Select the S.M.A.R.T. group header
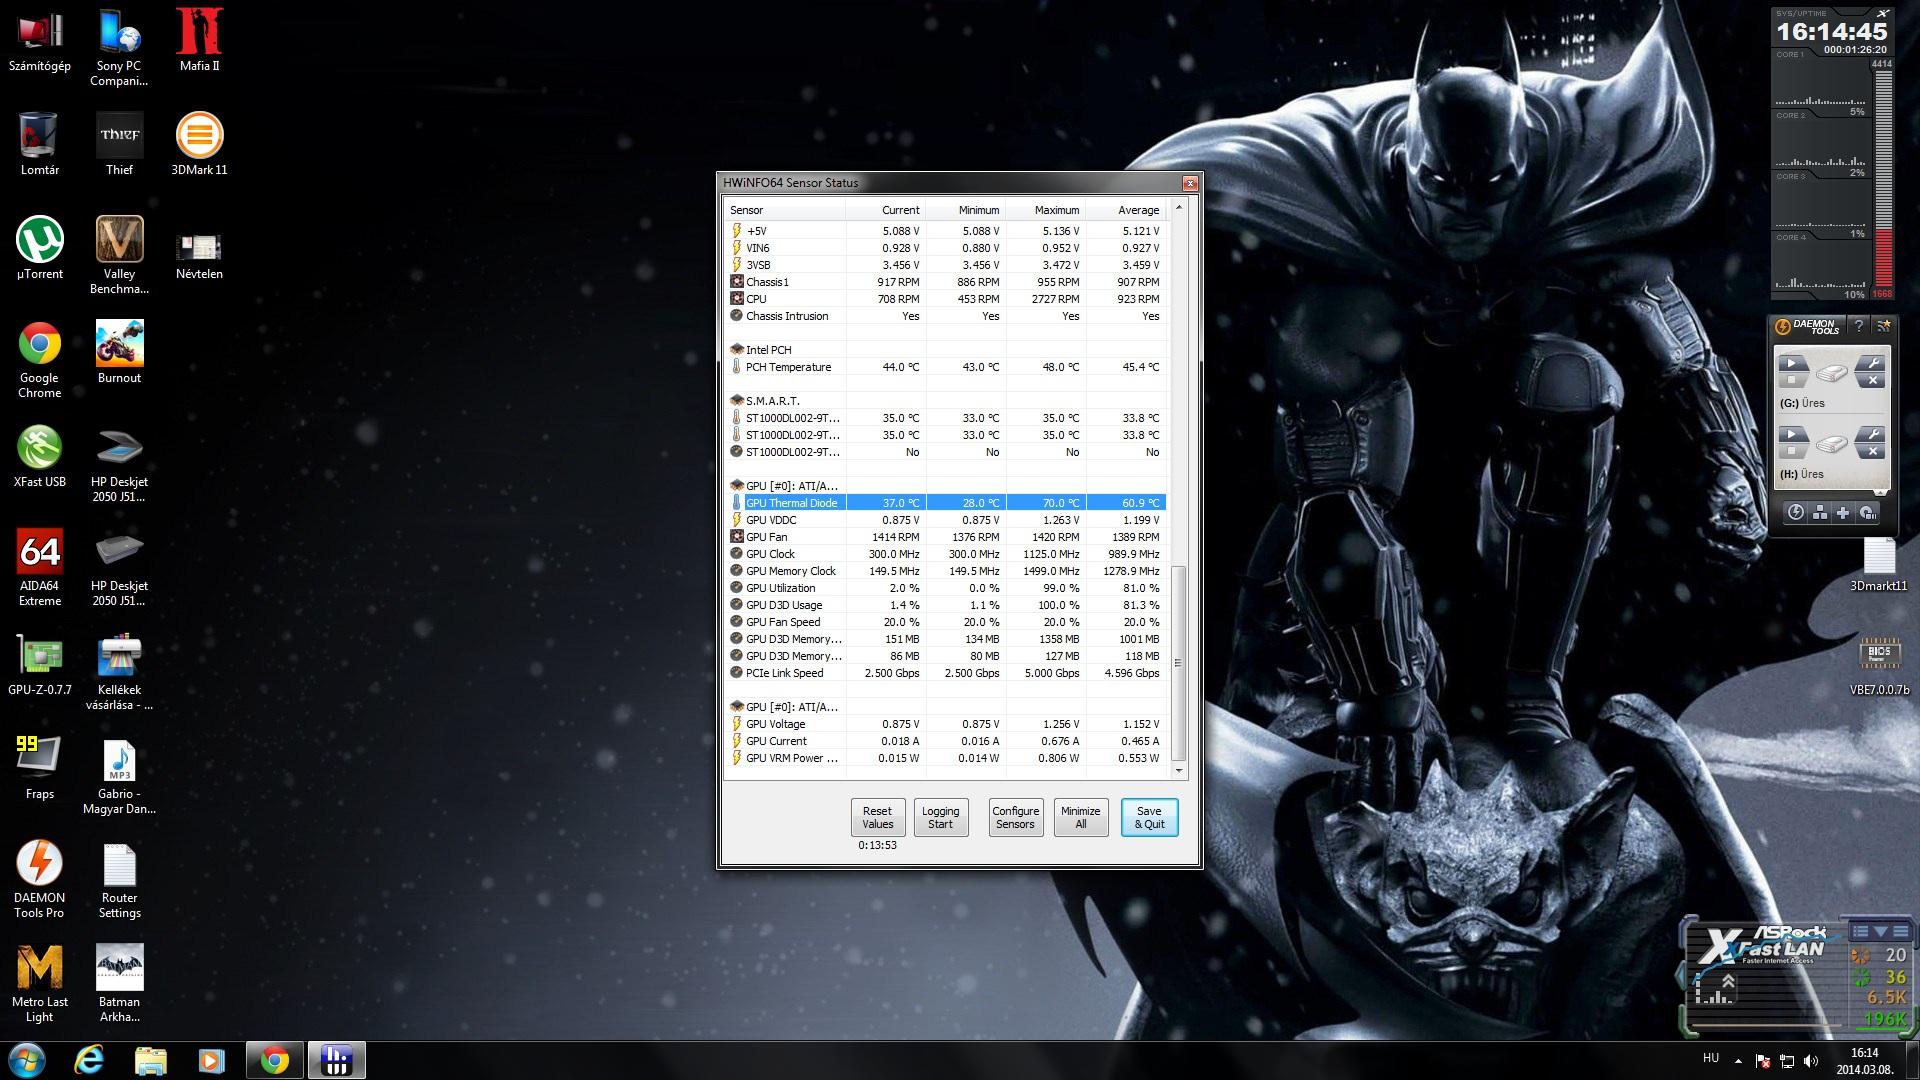 [946, 401]
